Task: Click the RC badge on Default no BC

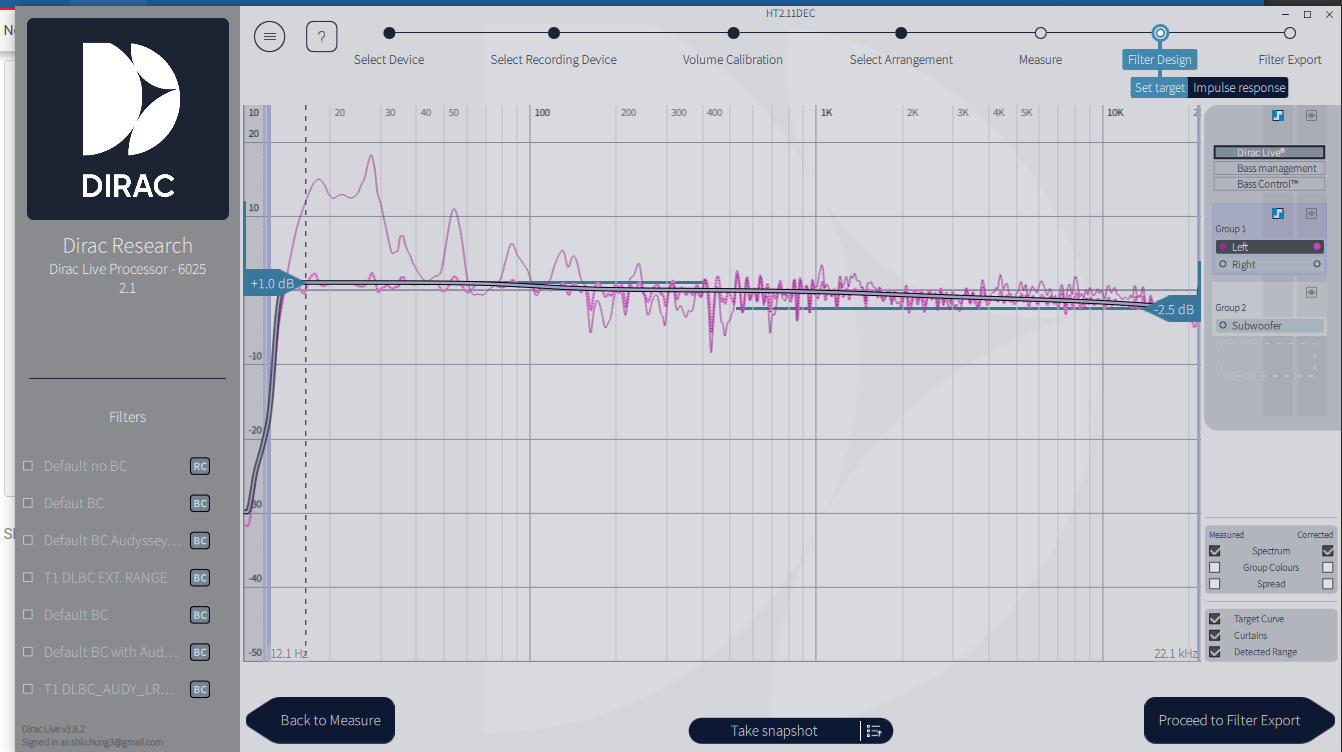Action: [200, 466]
